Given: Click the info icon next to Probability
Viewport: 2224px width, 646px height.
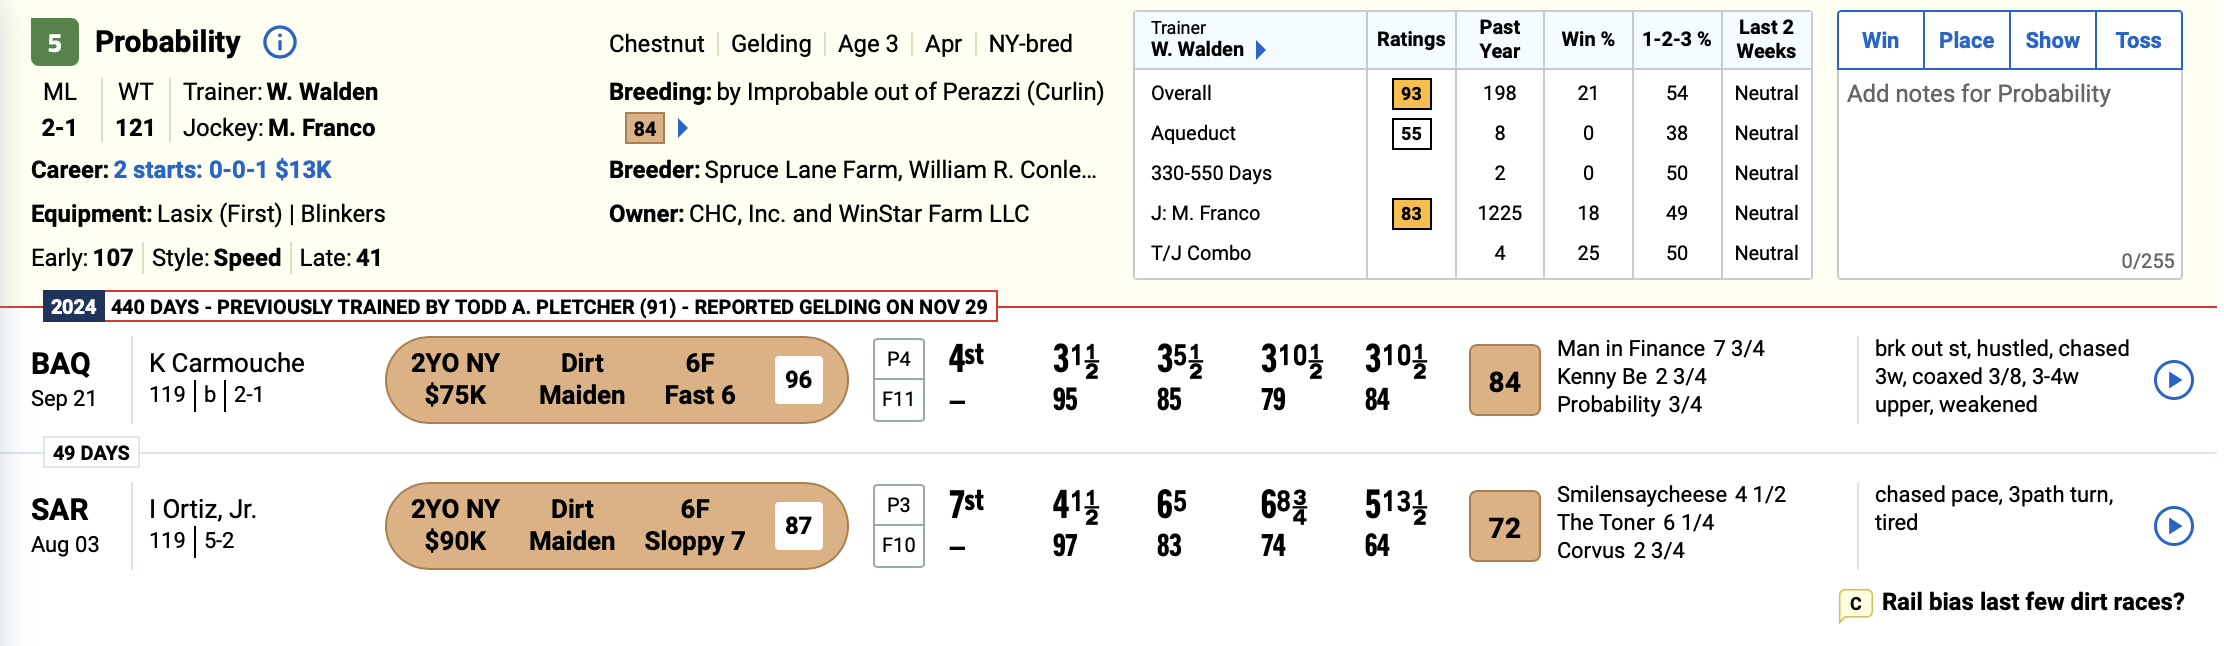Looking at the screenshot, I should (280, 42).
